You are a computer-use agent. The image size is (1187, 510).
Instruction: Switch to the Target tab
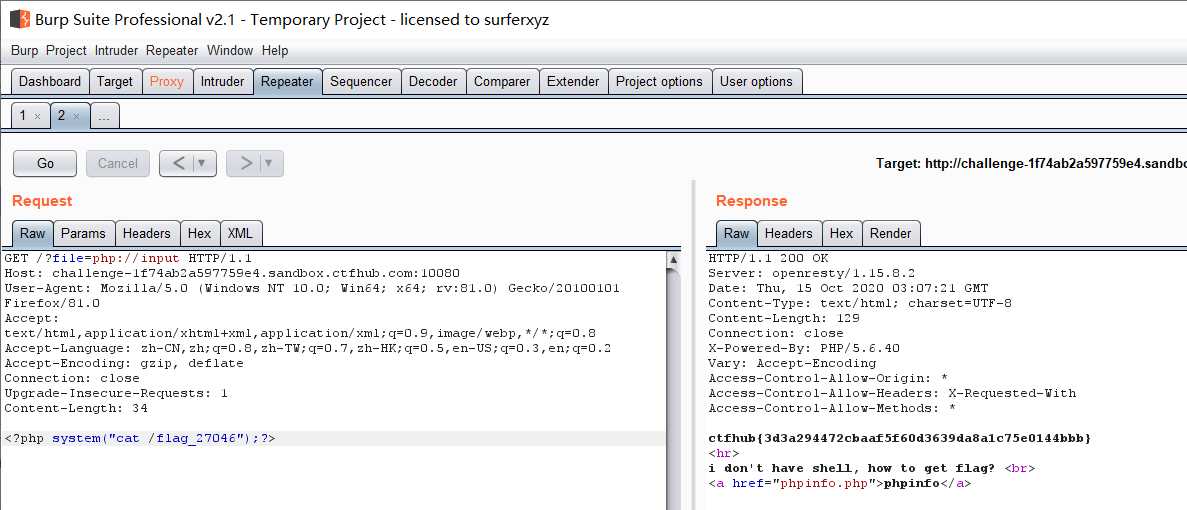115,82
